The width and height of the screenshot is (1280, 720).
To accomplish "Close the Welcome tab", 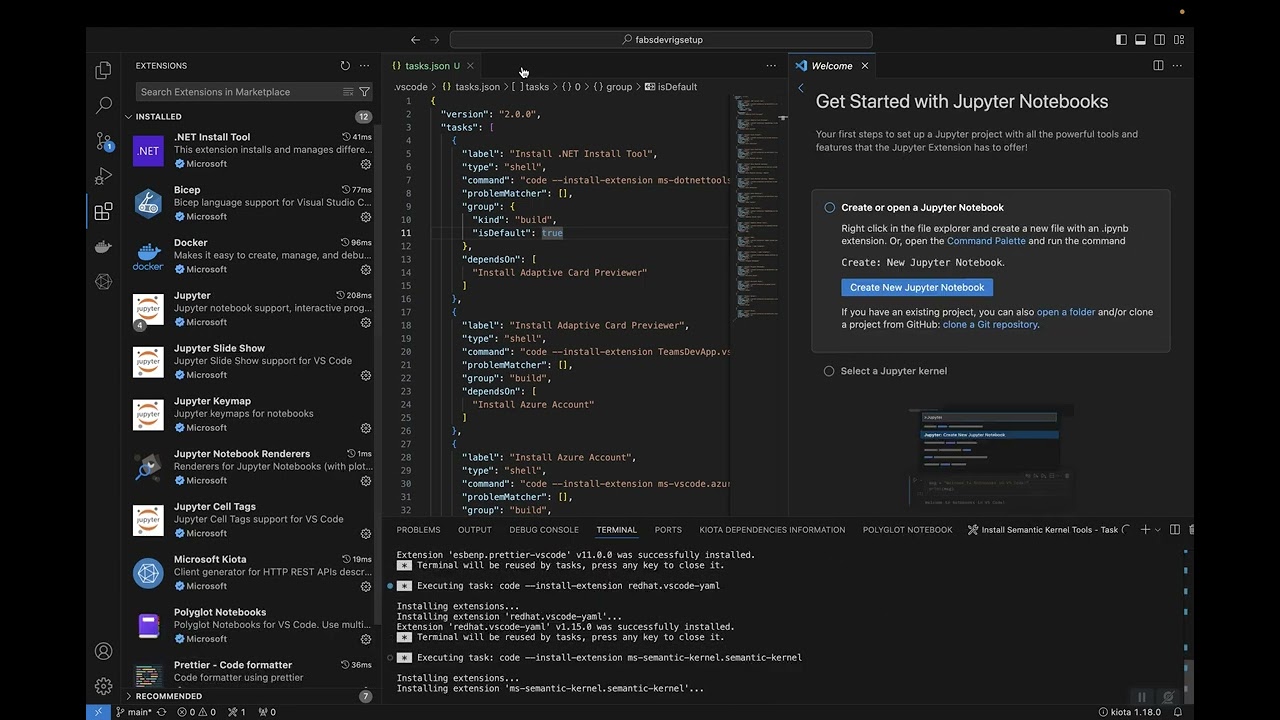I will [x=865, y=66].
